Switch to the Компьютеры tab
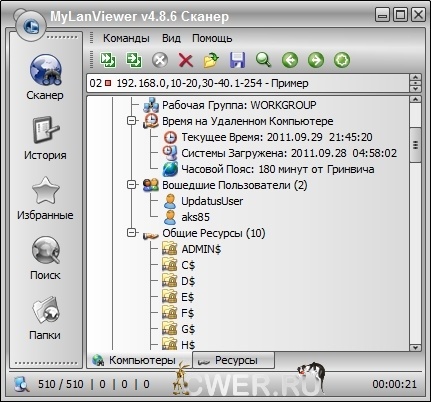431x402 pixels. [139, 360]
